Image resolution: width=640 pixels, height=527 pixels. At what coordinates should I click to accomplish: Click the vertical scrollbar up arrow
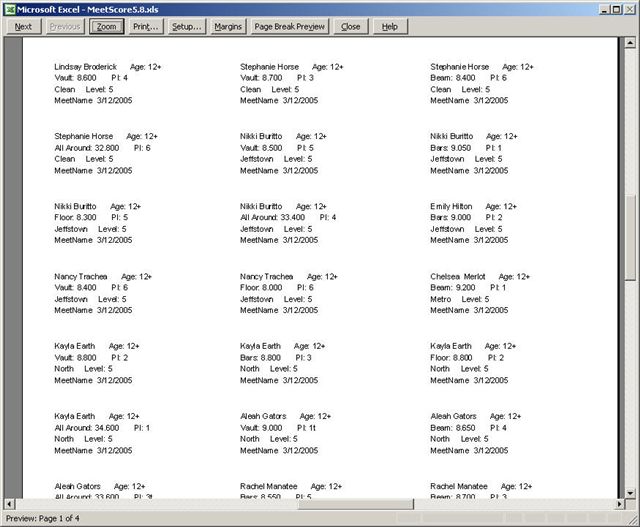click(x=630, y=42)
